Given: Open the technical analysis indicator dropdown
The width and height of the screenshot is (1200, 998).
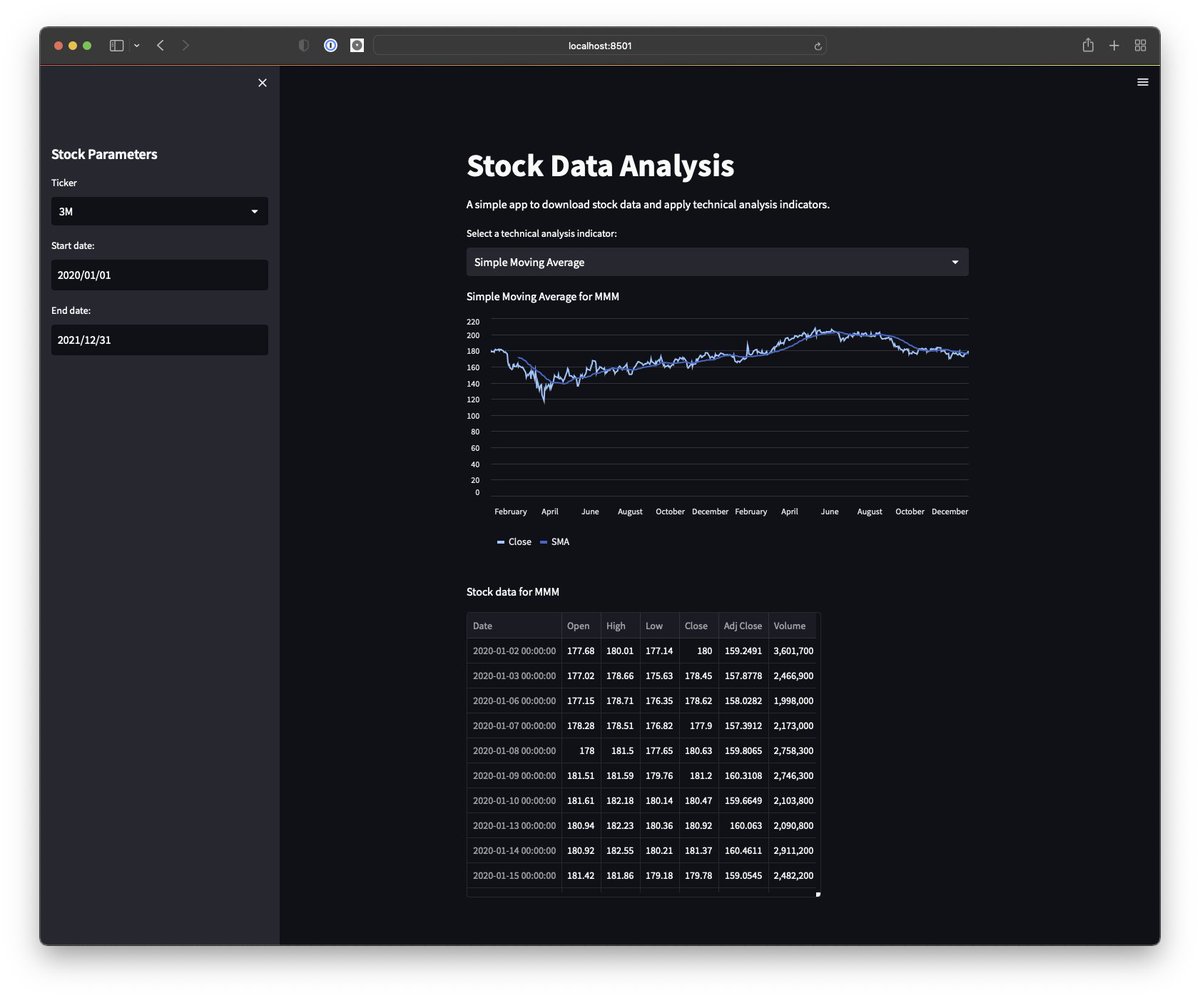Looking at the screenshot, I should pyautogui.click(x=716, y=262).
